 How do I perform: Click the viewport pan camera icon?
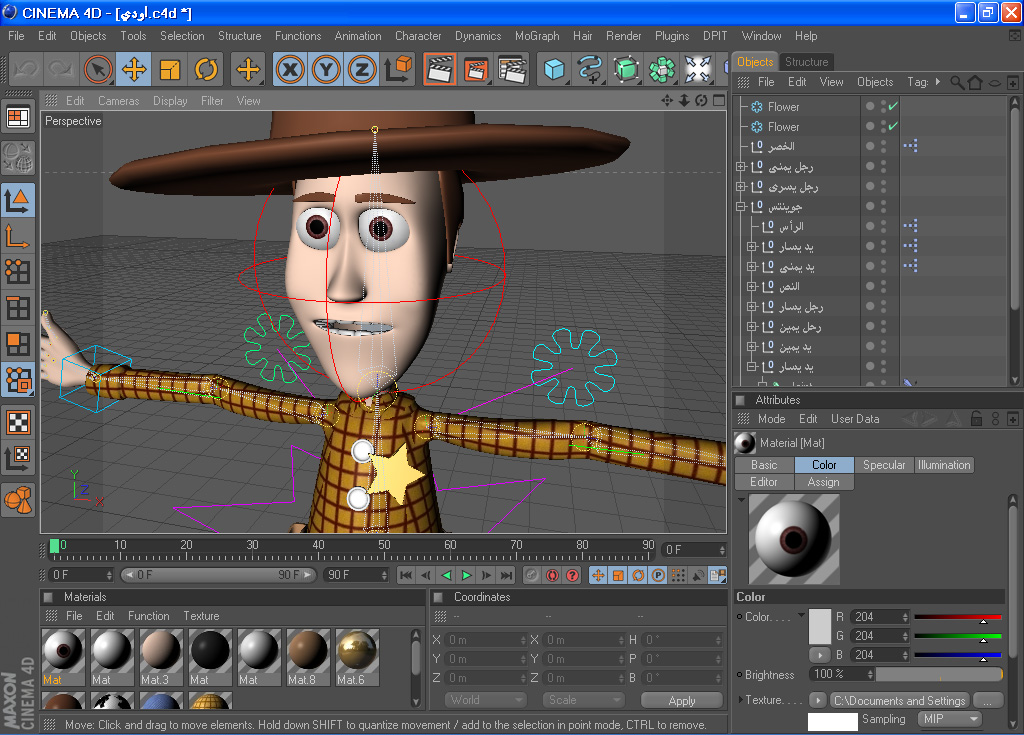pyautogui.click(x=667, y=101)
